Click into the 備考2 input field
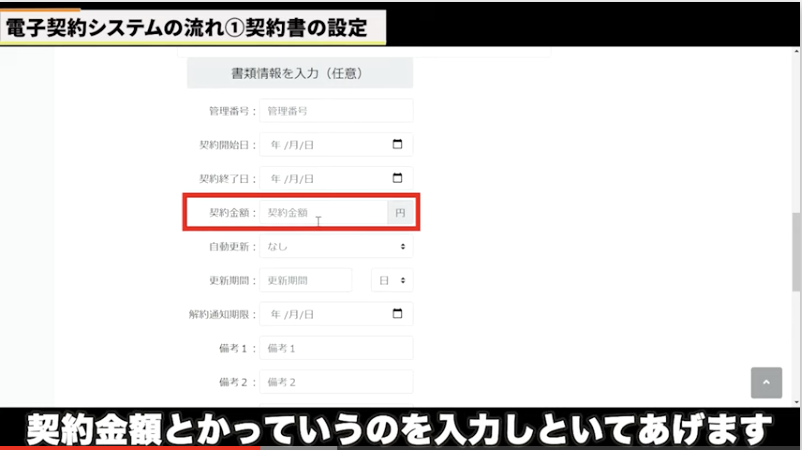Viewport: 802px width, 450px height. tap(336, 382)
